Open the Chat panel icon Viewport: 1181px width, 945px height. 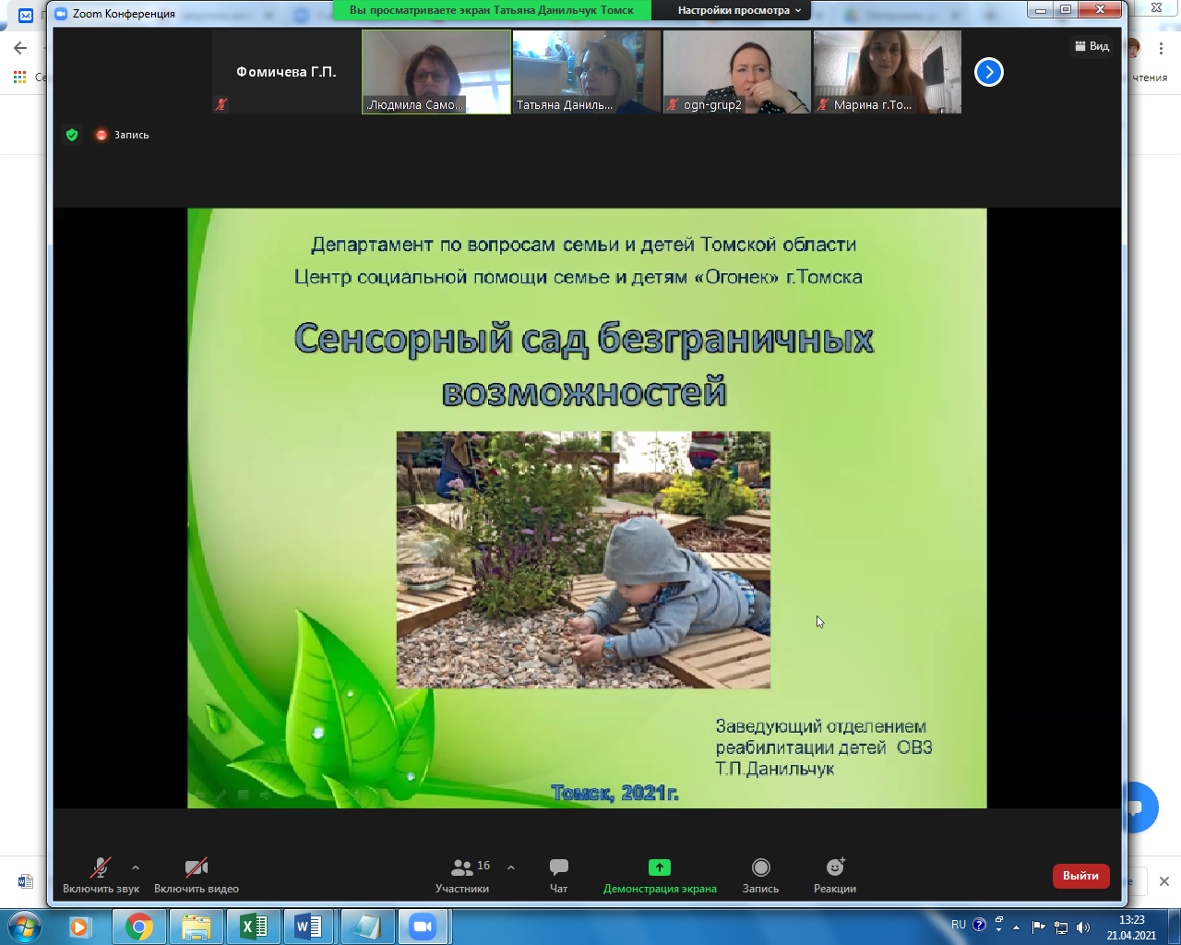click(558, 867)
